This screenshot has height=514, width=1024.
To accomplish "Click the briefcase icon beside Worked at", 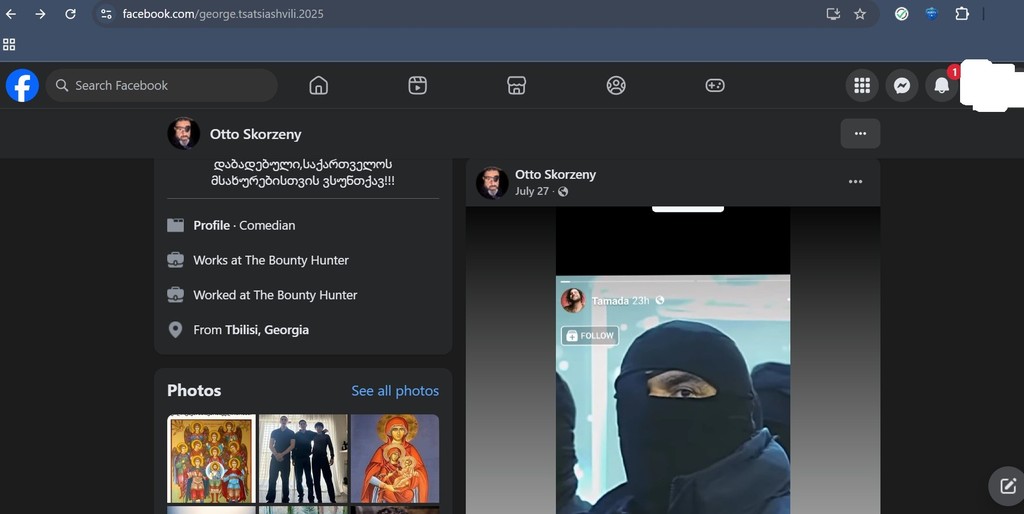I will (x=175, y=295).
